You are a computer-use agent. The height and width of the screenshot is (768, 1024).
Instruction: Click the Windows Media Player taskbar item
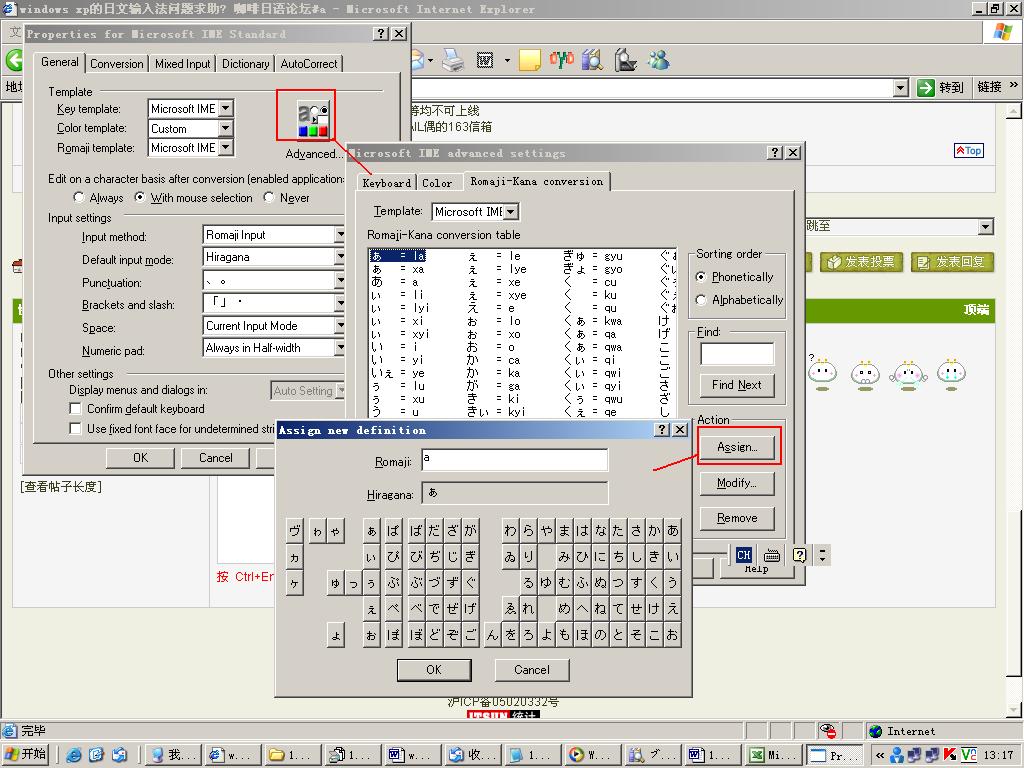click(591, 755)
